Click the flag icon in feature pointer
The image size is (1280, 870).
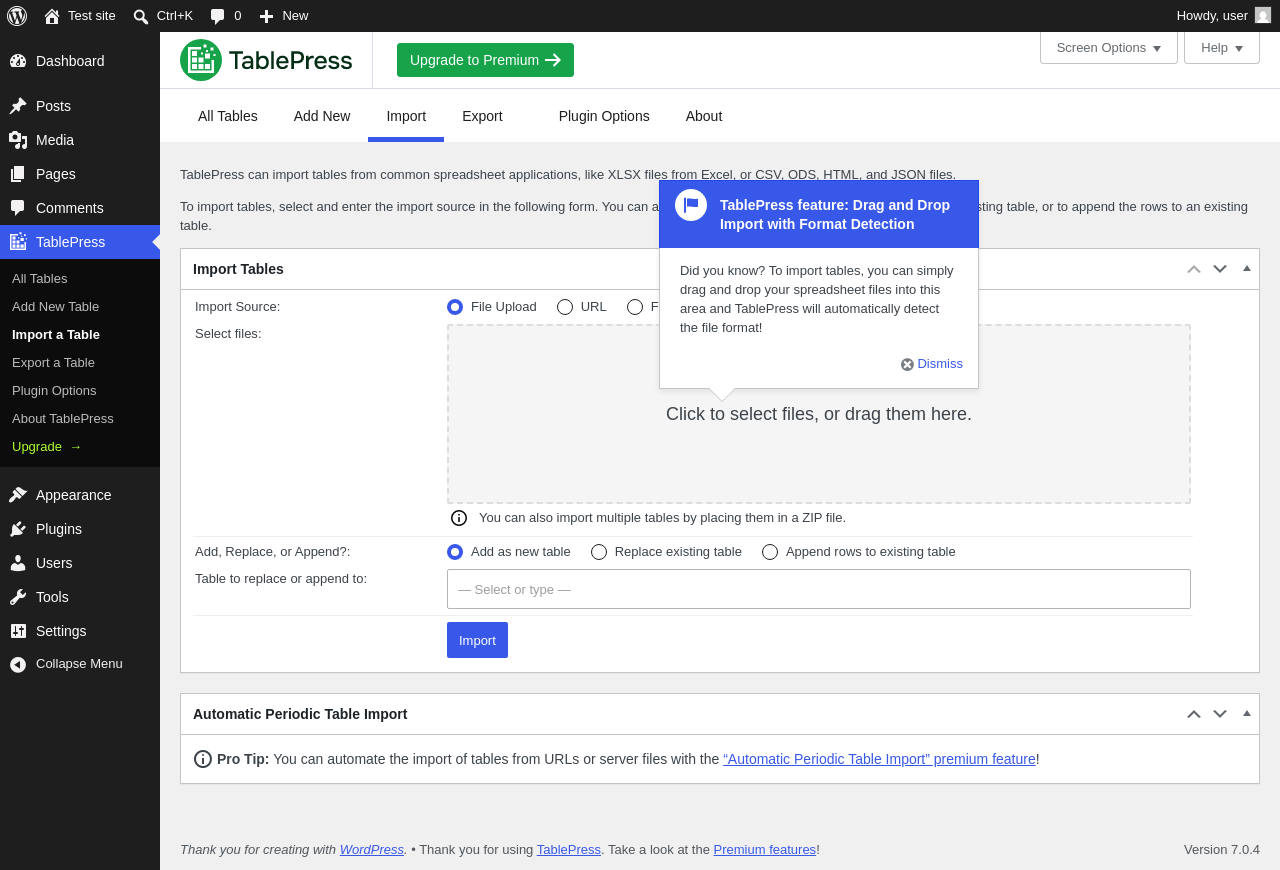point(691,205)
